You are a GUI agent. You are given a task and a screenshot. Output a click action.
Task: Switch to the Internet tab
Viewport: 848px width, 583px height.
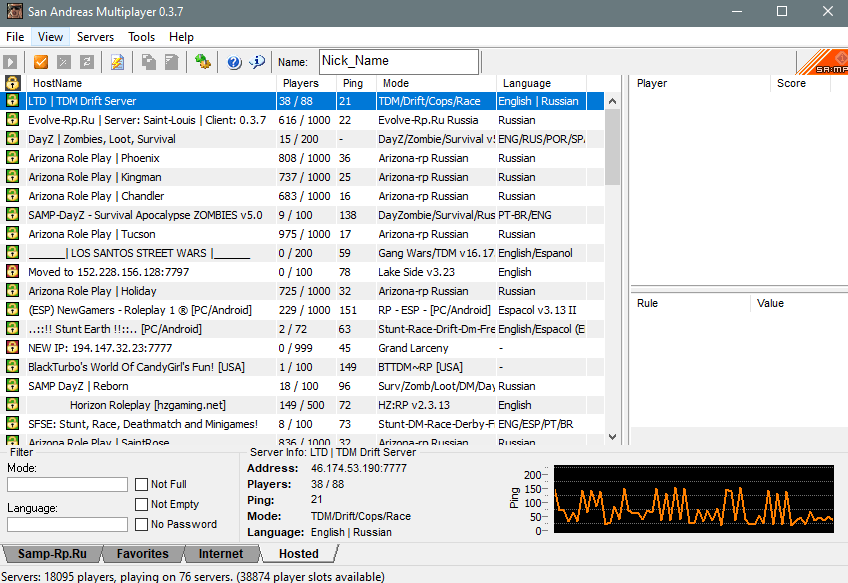click(x=221, y=554)
